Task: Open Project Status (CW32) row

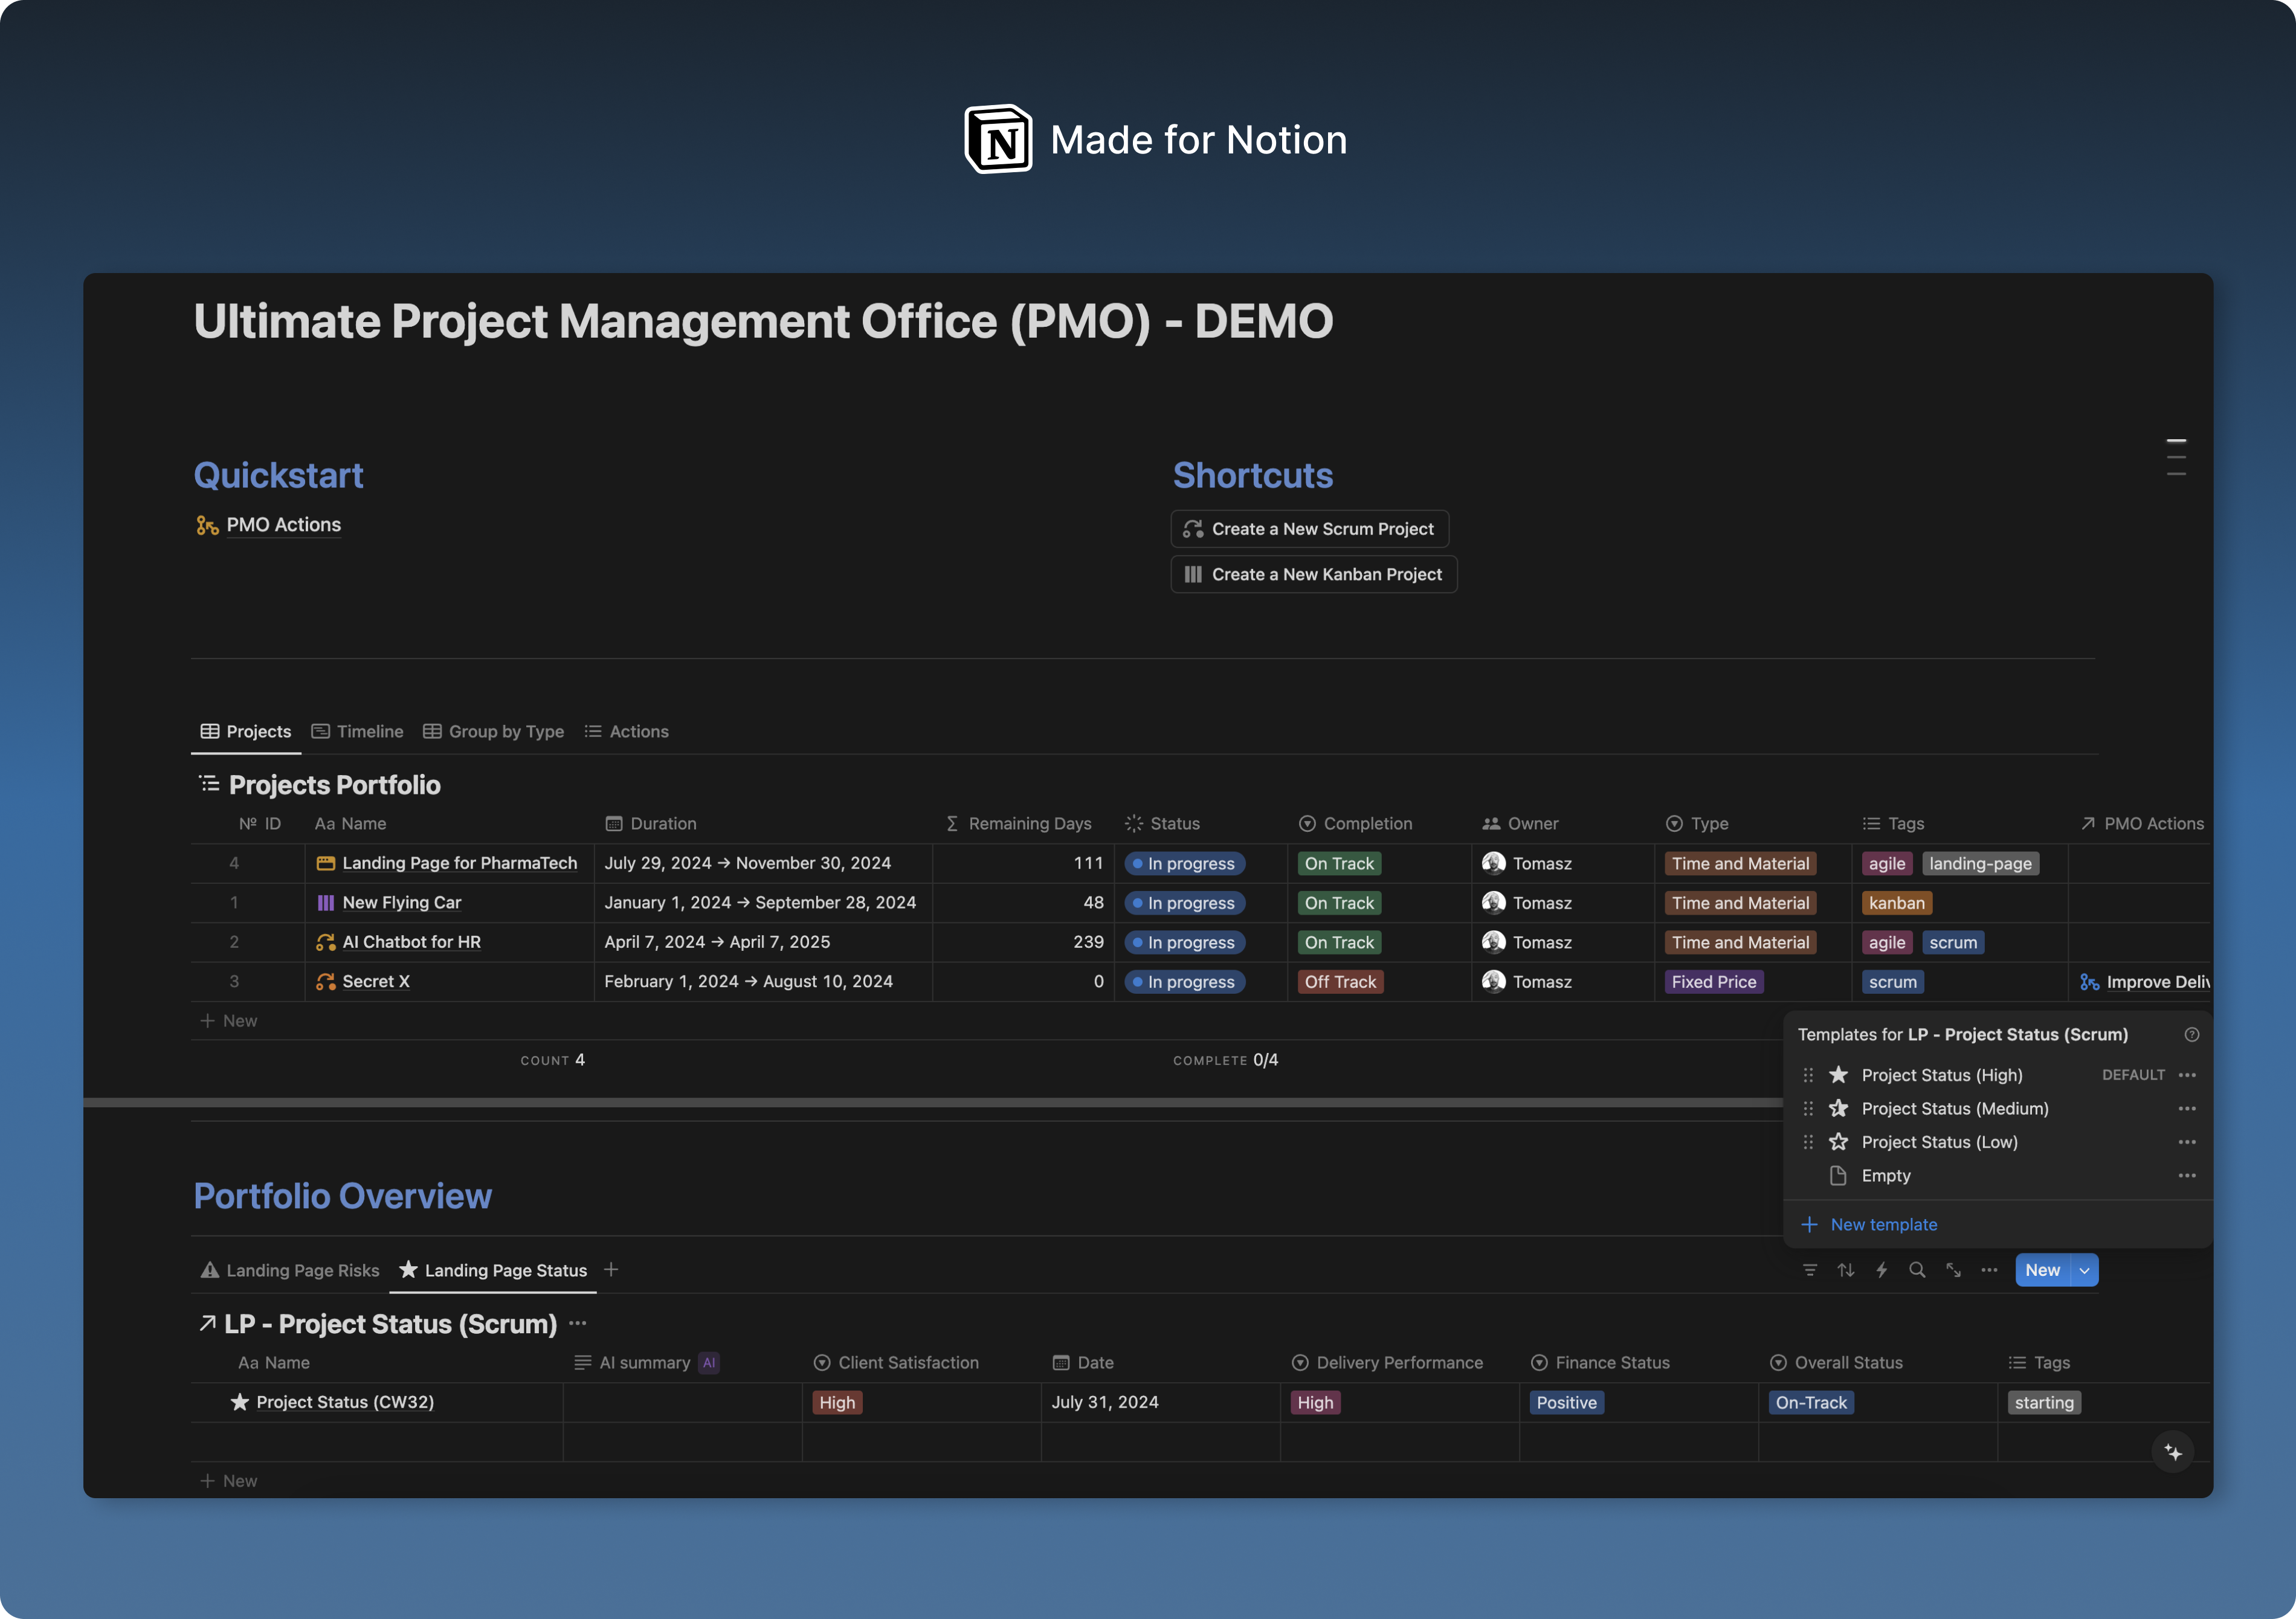Action: pyautogui.click(x=345, y=1403)
